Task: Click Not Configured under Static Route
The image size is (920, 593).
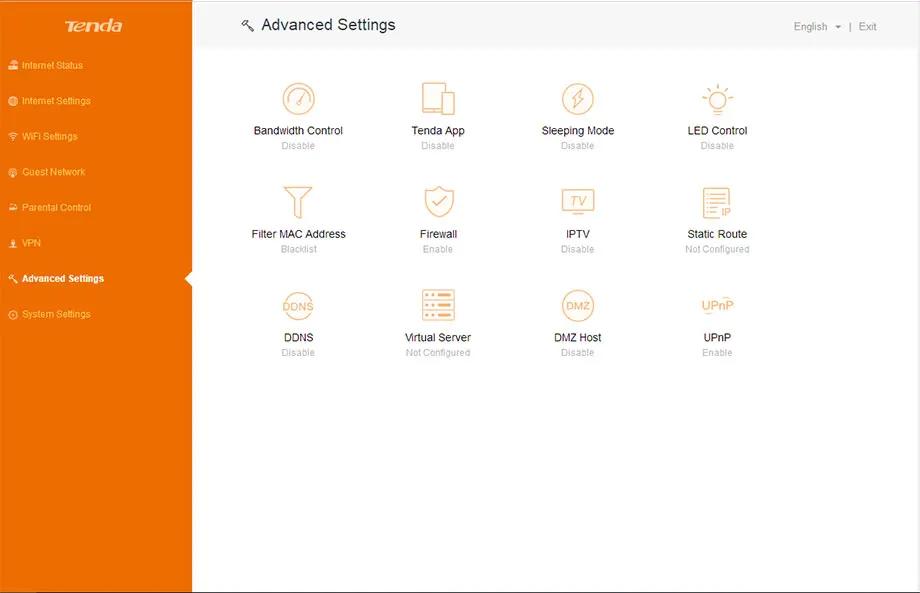Action: pyautogui.click(x=717, y=249)
